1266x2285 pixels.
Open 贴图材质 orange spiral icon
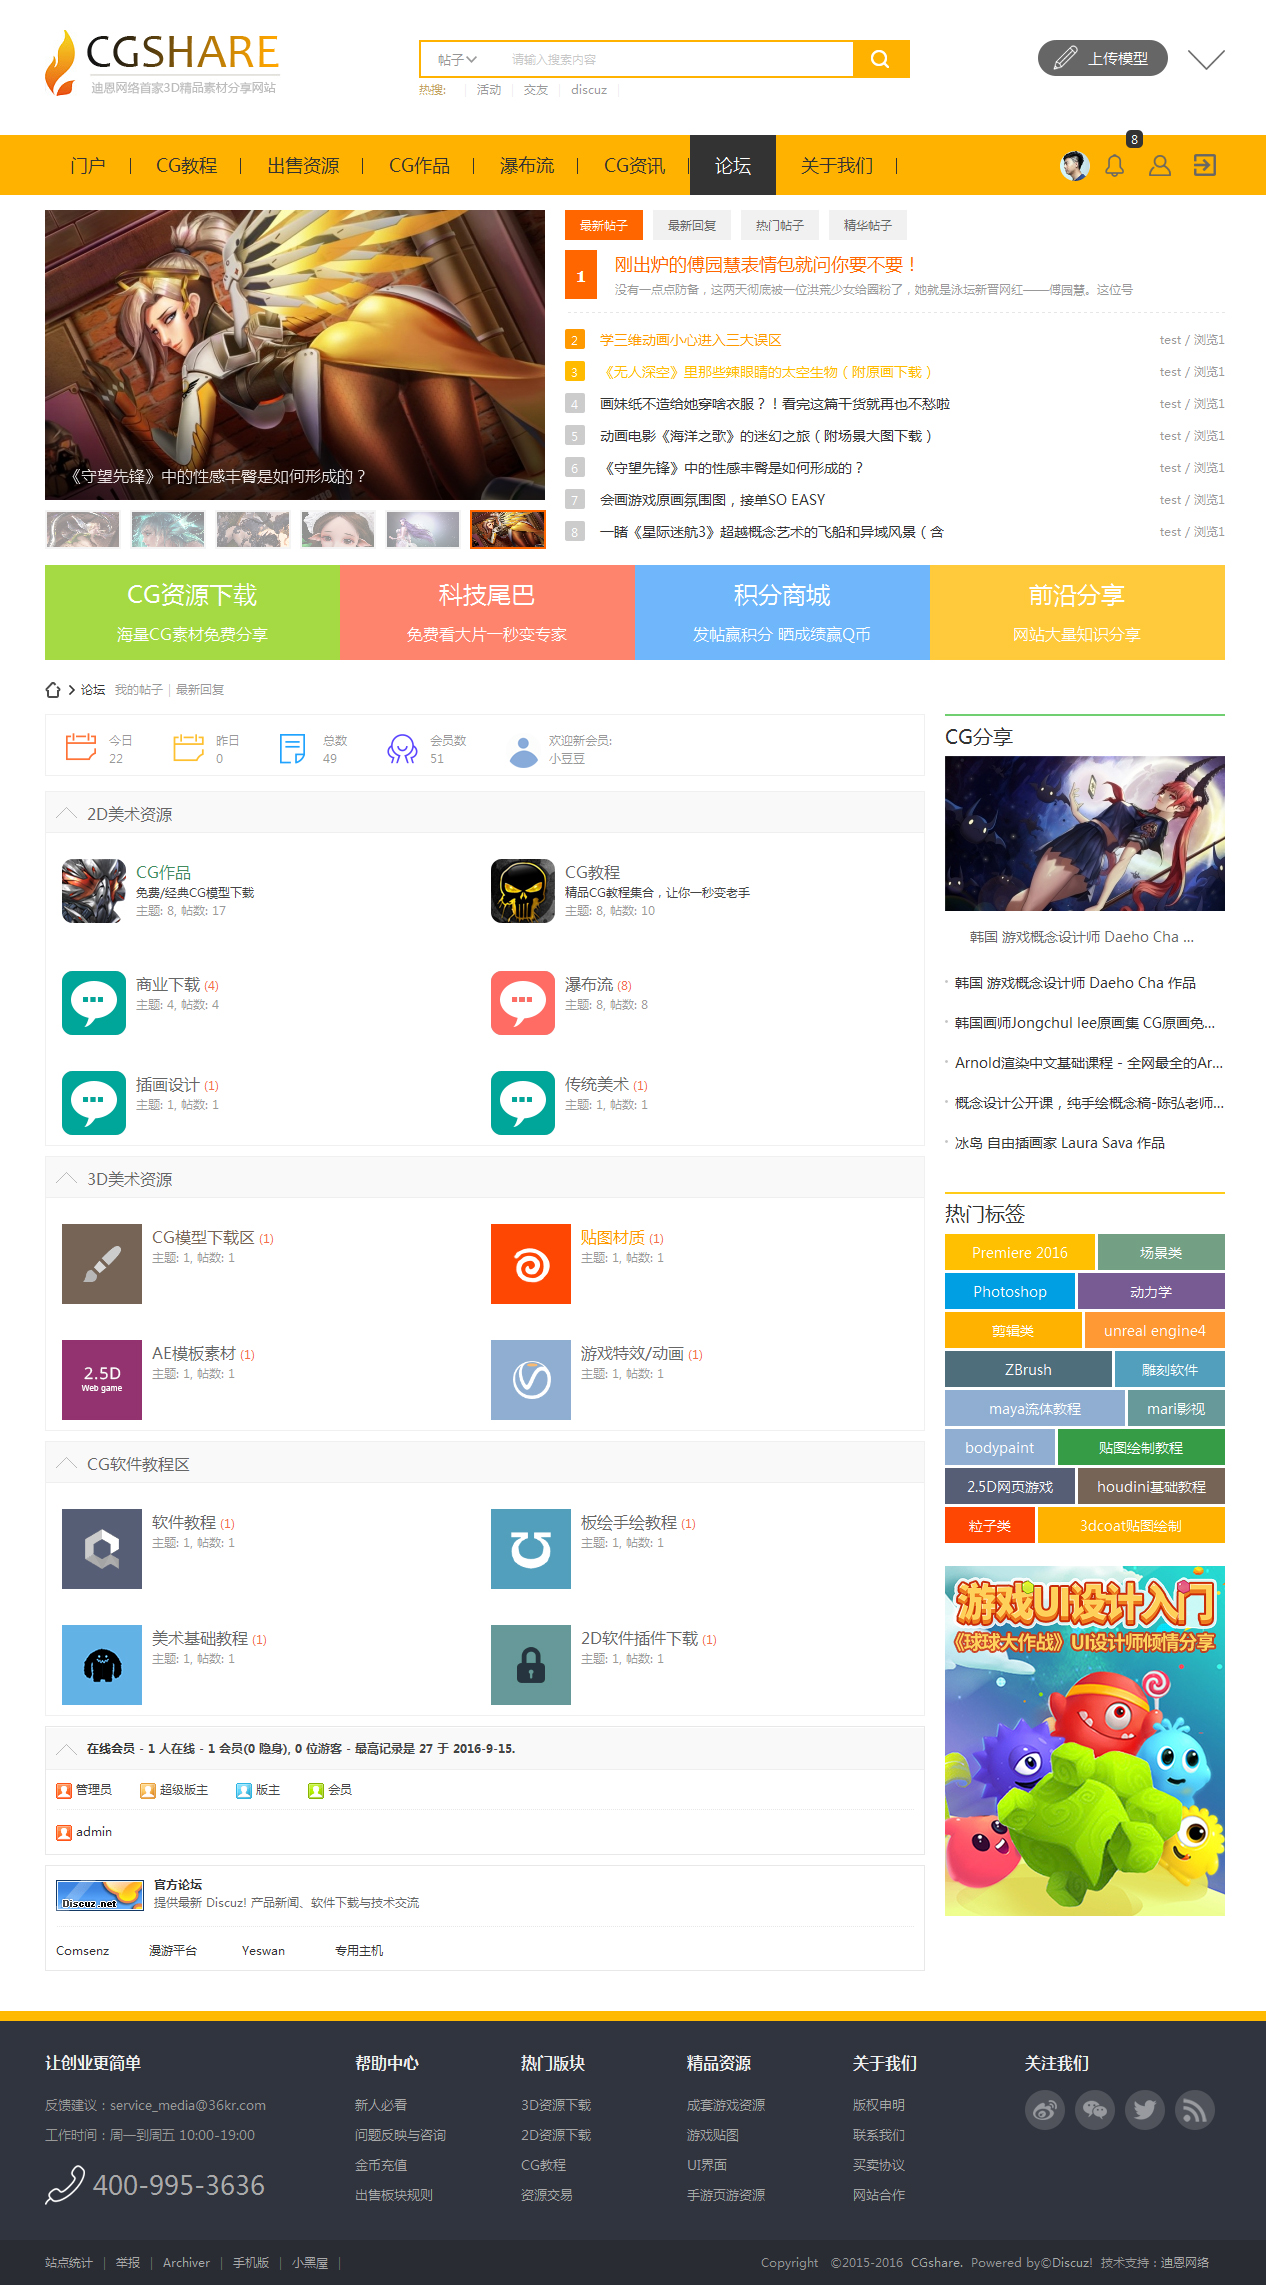(531, 1264)
